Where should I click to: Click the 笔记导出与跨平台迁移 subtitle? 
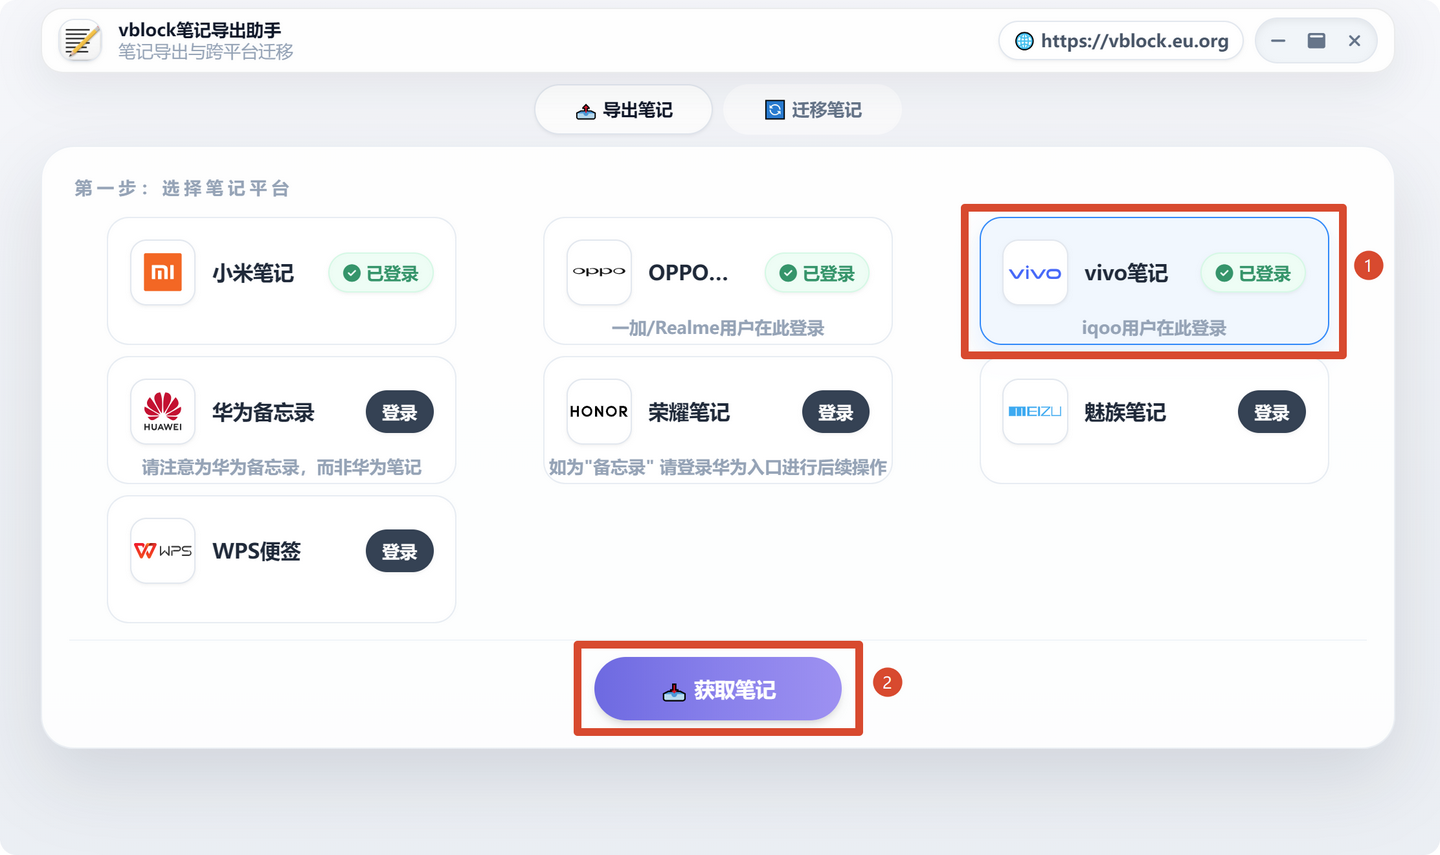(x=206, y=52)
